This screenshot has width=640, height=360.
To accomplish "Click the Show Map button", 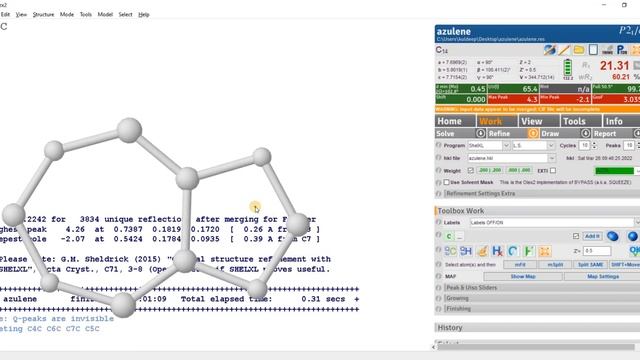I will point(523,276).
